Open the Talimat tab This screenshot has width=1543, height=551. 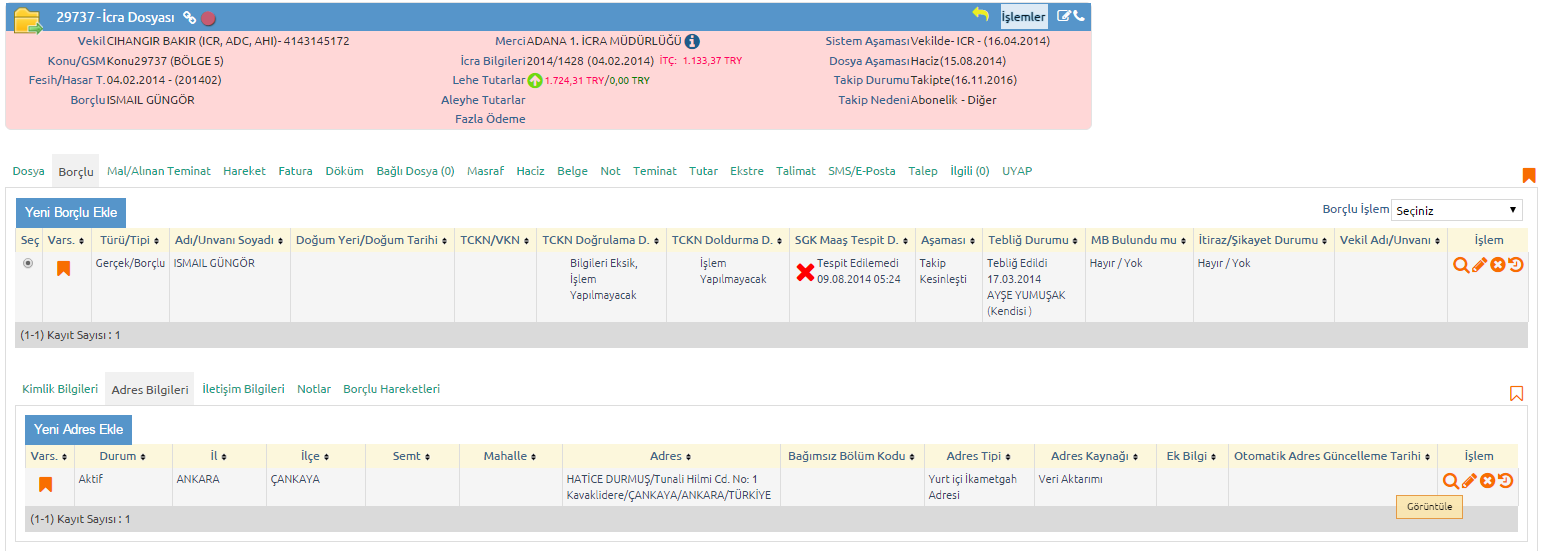tap(796, 171)
